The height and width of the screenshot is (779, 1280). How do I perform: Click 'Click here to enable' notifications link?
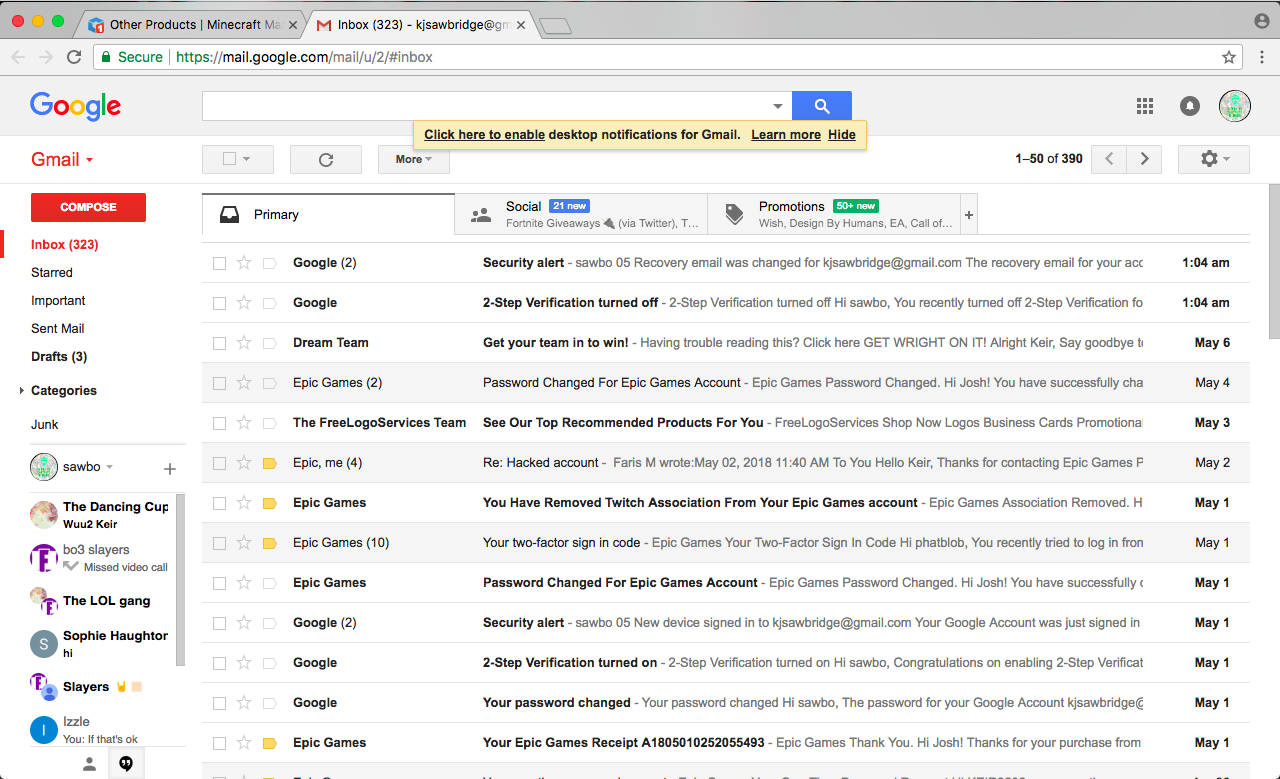[485, 135]
